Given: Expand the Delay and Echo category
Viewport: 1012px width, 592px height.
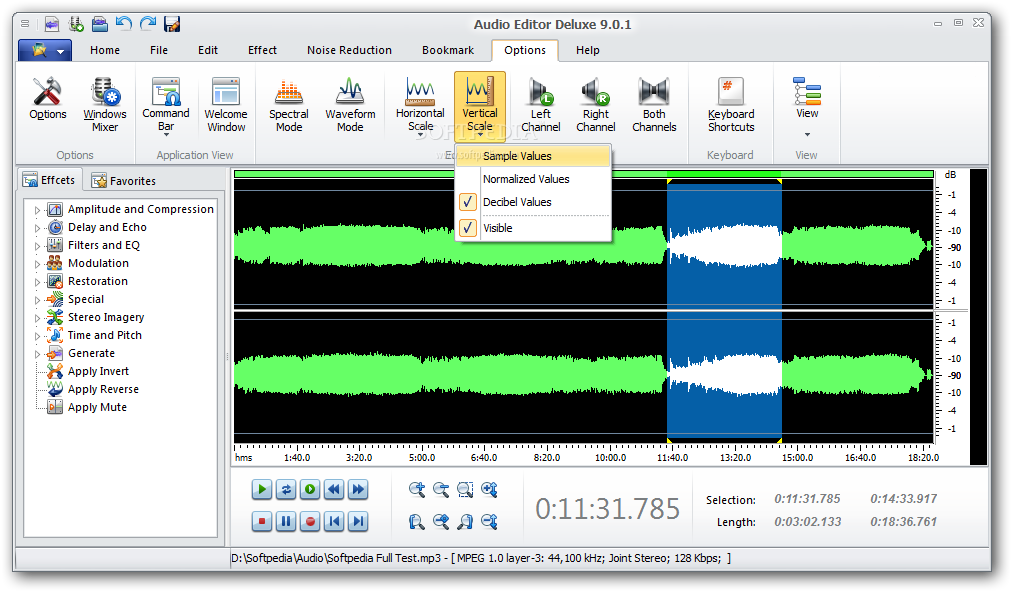Looking at the screenshot, I should coord(37,228).
